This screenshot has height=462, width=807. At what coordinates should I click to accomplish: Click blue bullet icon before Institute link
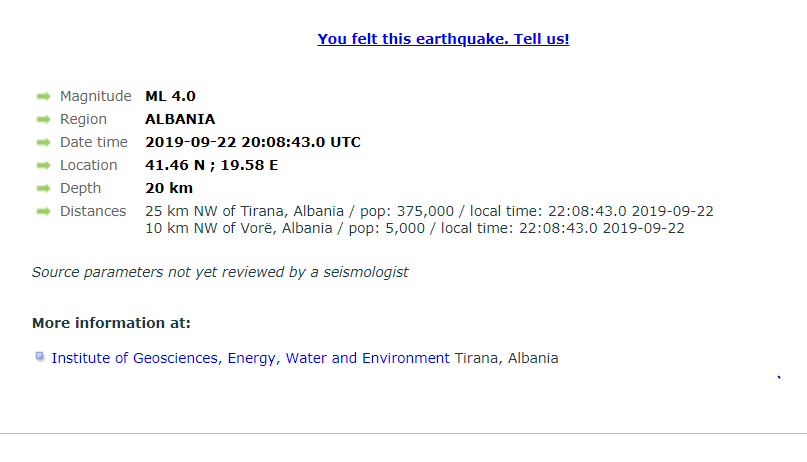click(x=40, y=357)
